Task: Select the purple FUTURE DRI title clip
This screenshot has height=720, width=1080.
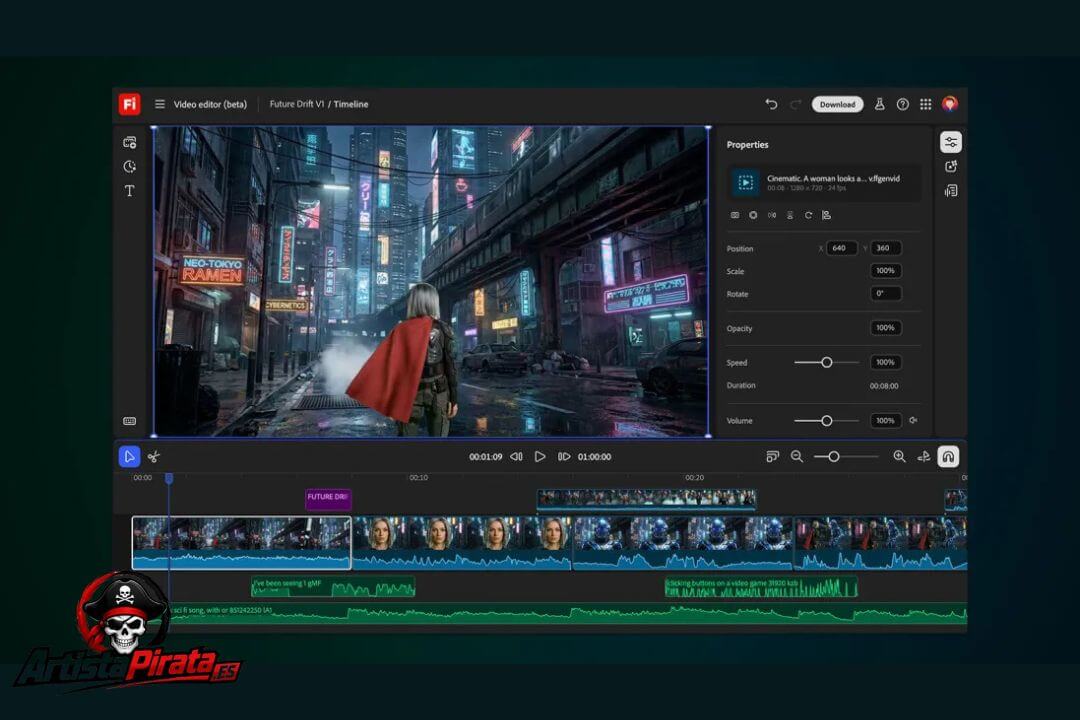Action: pyautogui.click(x=328, y=499)
